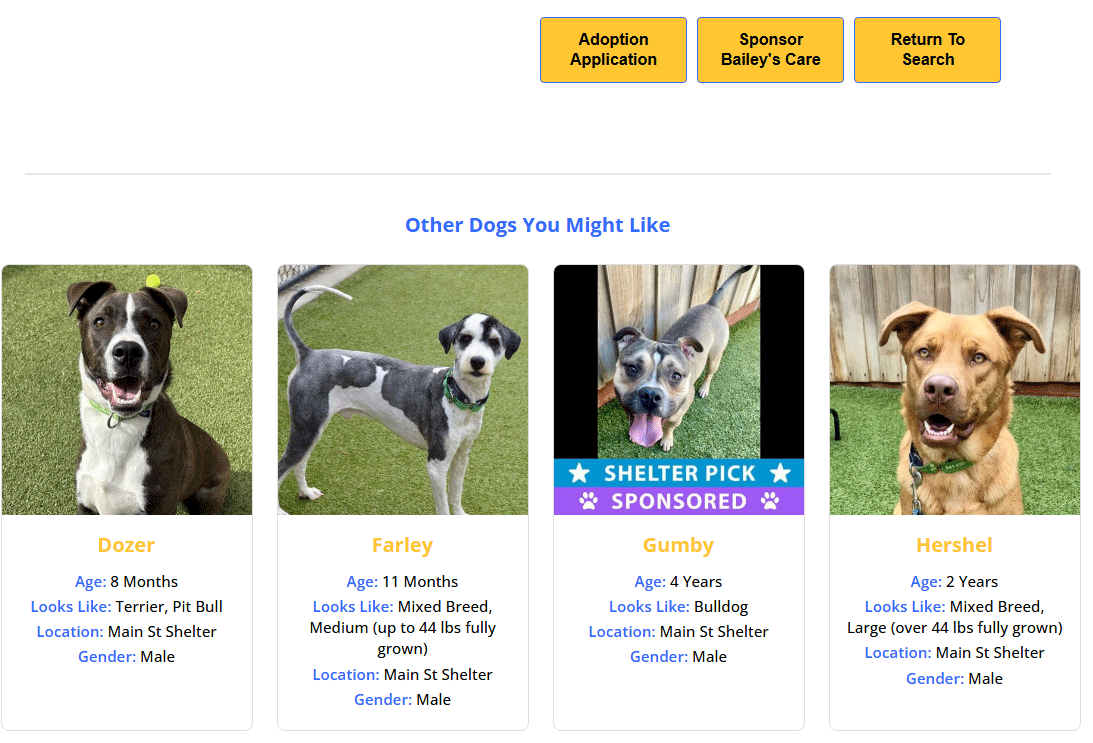
Task: Click the Farley name link
Action: tap(402, 545)
